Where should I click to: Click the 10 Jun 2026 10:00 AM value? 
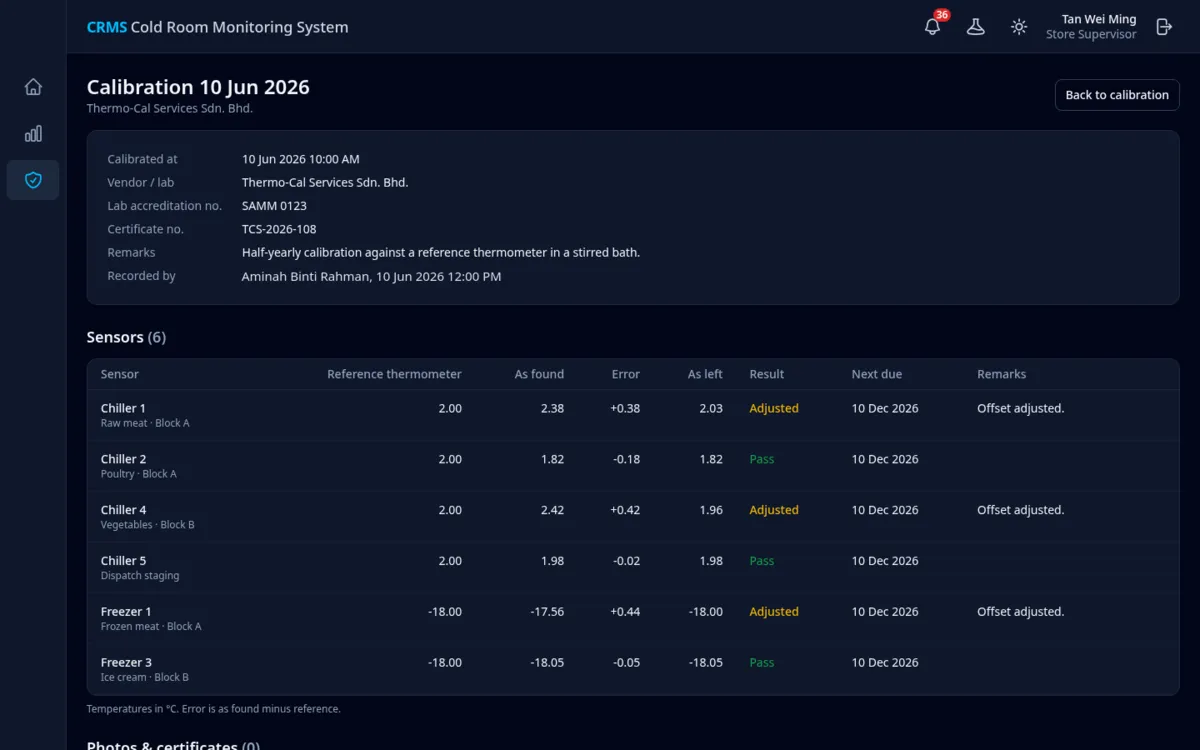click(x=300, y=159)
